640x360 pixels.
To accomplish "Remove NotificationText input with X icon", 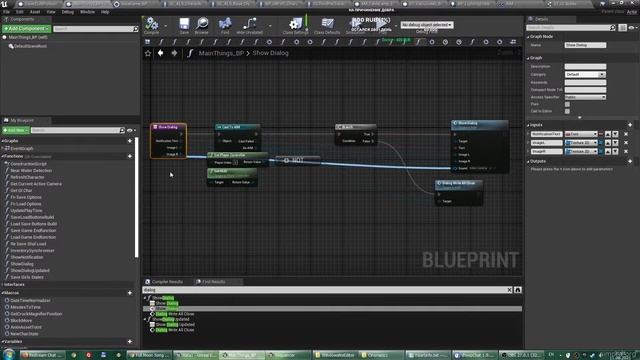I will click(x=626, y=134).
